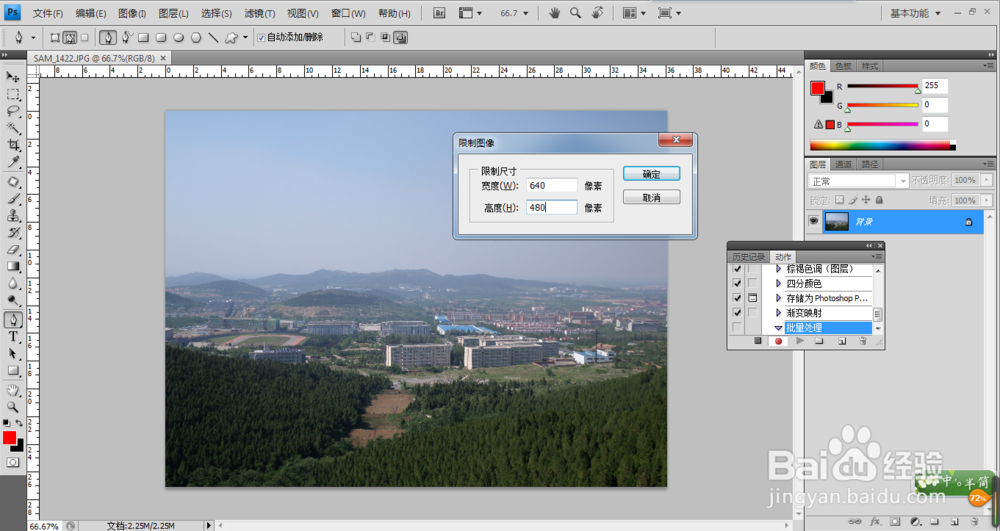
Task: Delete action using trash icon
Action: click(x=863, y=341)
